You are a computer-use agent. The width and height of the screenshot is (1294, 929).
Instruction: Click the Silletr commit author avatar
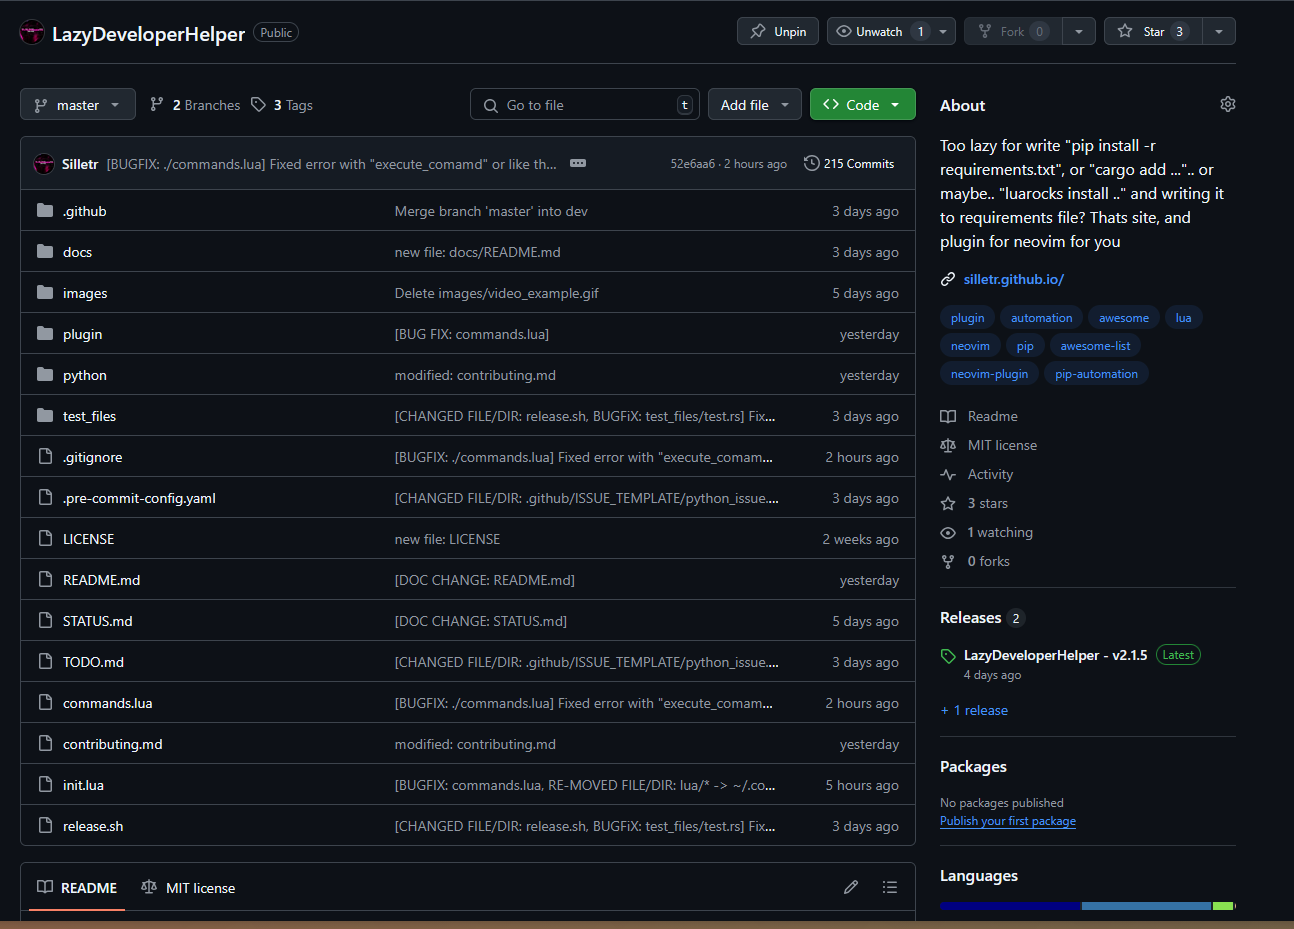44,164
